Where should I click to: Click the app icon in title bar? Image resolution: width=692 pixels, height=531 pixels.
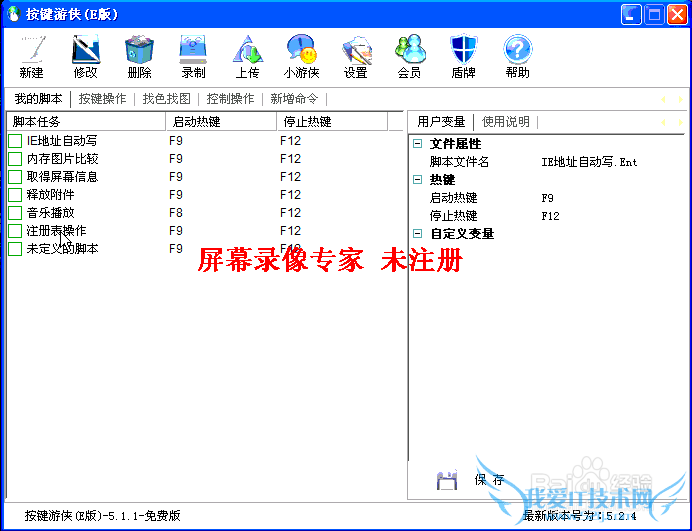14,14
